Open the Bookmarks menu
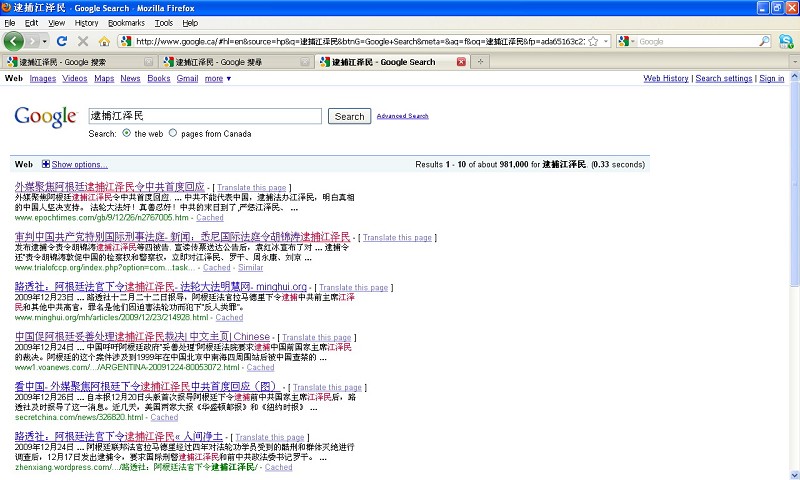 click(x=126, y=22)
